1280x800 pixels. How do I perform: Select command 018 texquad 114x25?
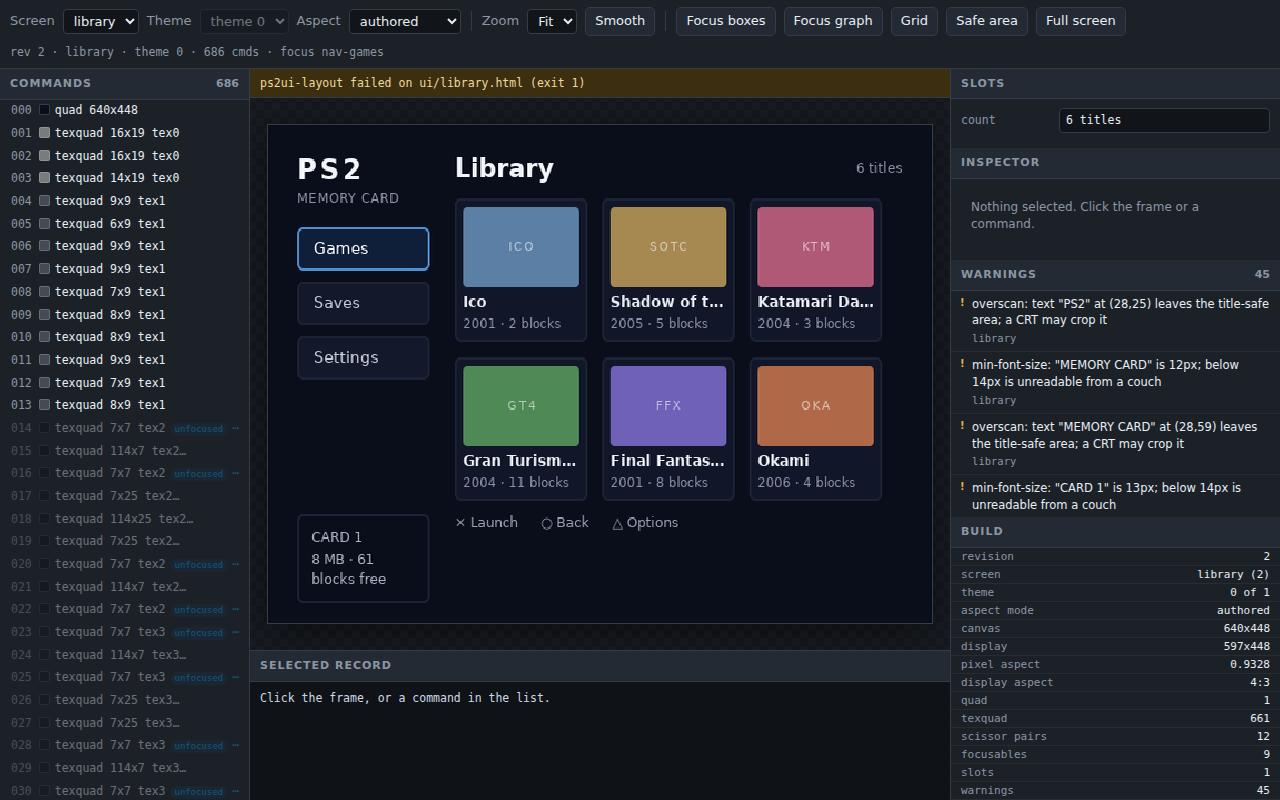(x=125, y=519)
